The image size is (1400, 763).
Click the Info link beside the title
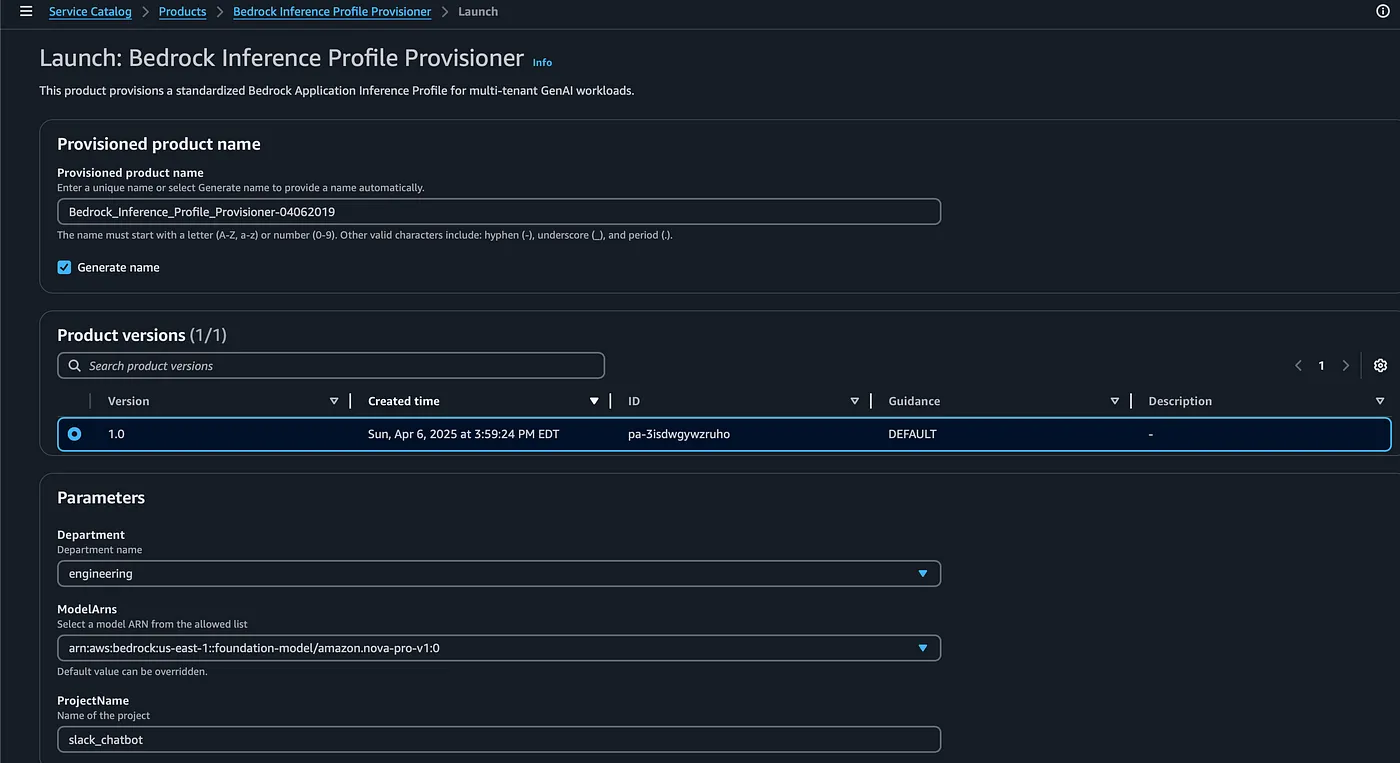[542, 62]
